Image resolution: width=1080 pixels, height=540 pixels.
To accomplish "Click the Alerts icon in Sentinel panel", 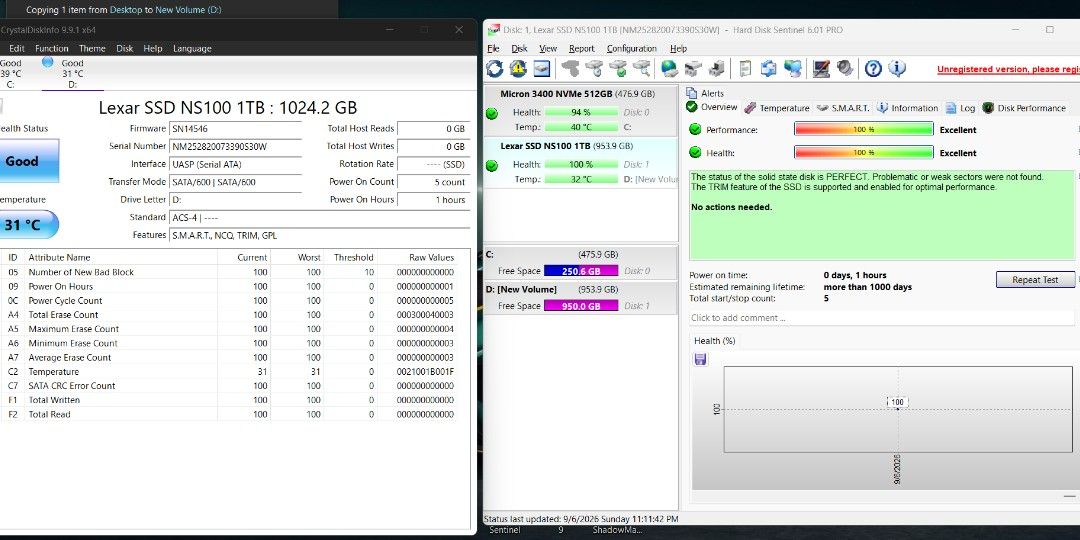I will click(x=692, y=93).
